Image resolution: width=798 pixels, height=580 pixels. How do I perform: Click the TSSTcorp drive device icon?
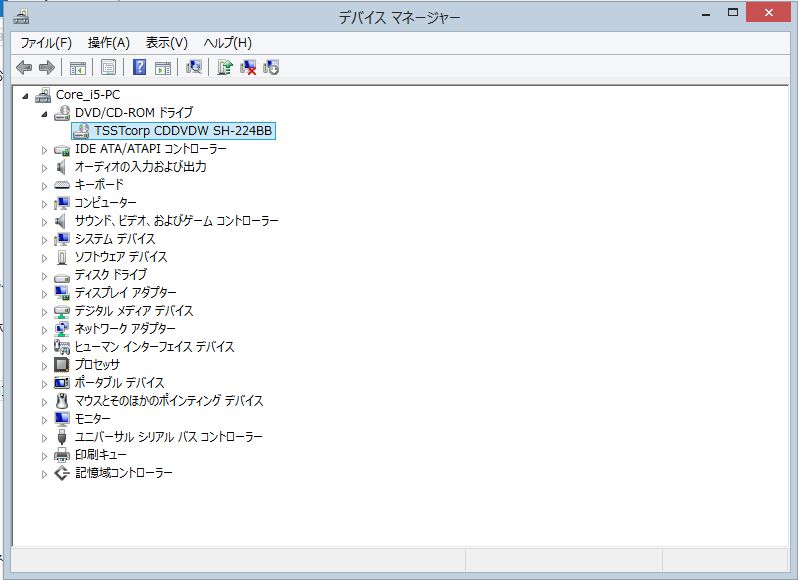[81, 131]
